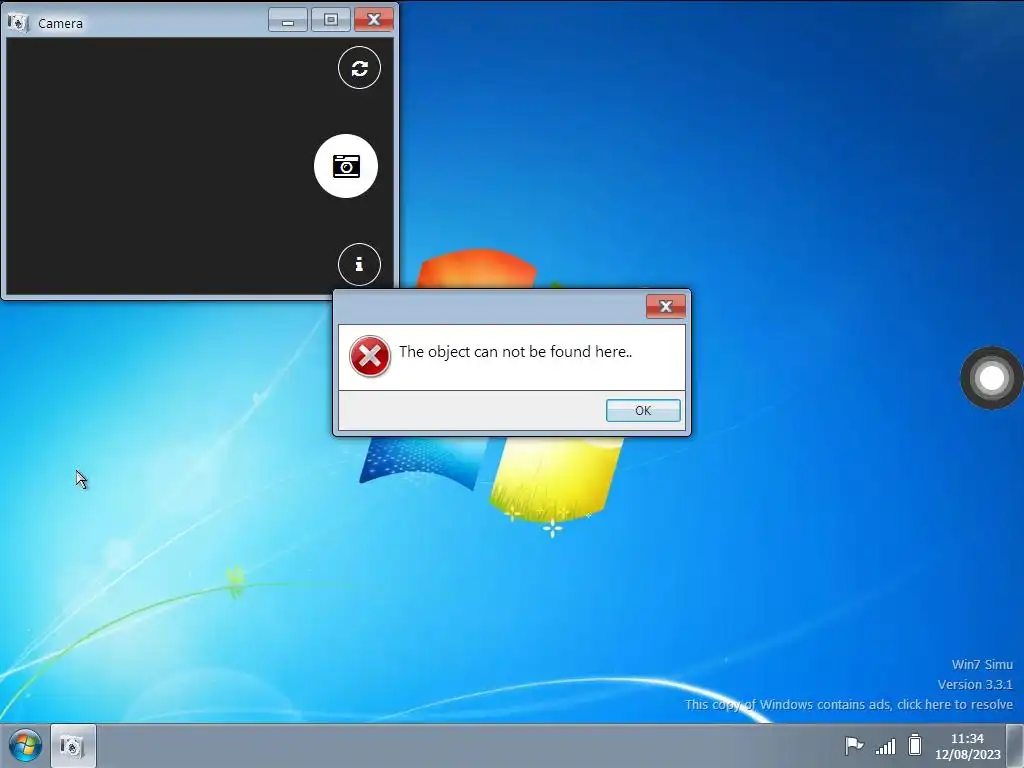Viewport: 1024px width, 768px height.
Task: Click the Camera window title text
Action: [x=60, y=24]
